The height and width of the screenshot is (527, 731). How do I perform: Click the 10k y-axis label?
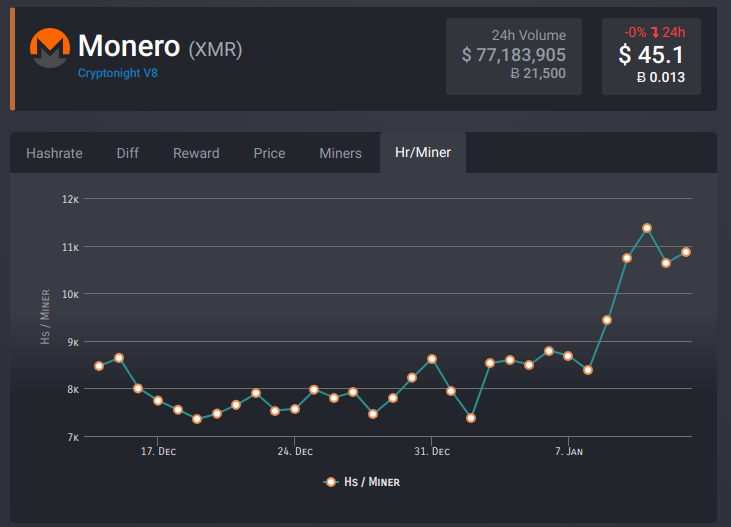tap(70, 294)
